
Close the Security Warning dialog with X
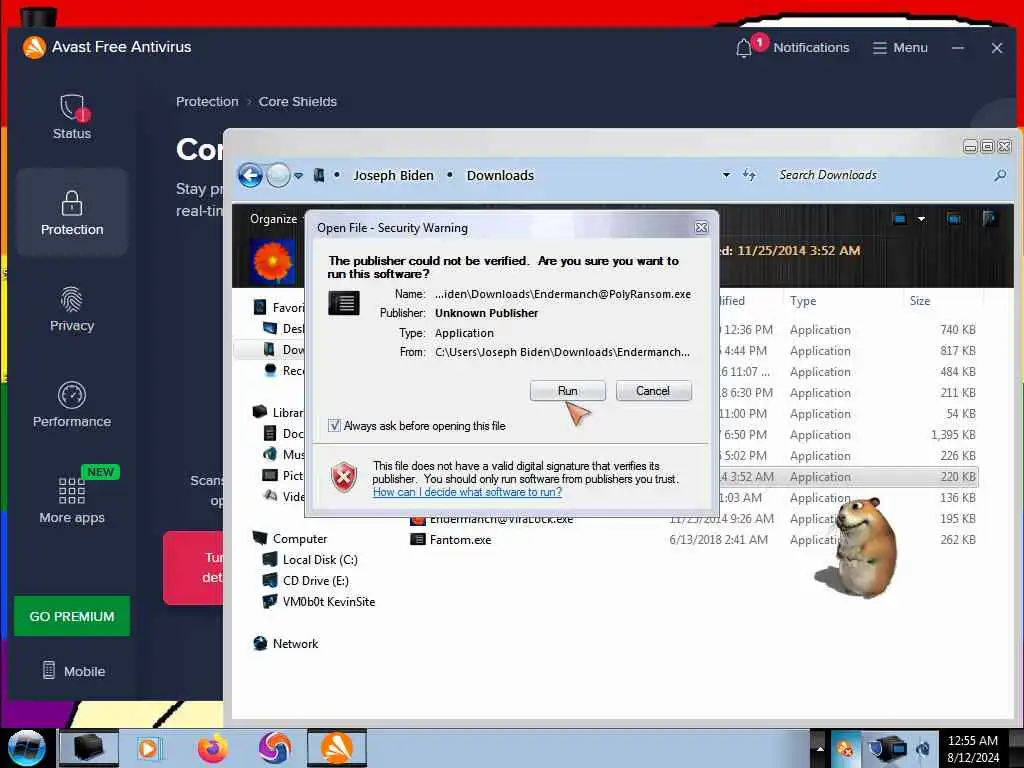pos(701,227)
